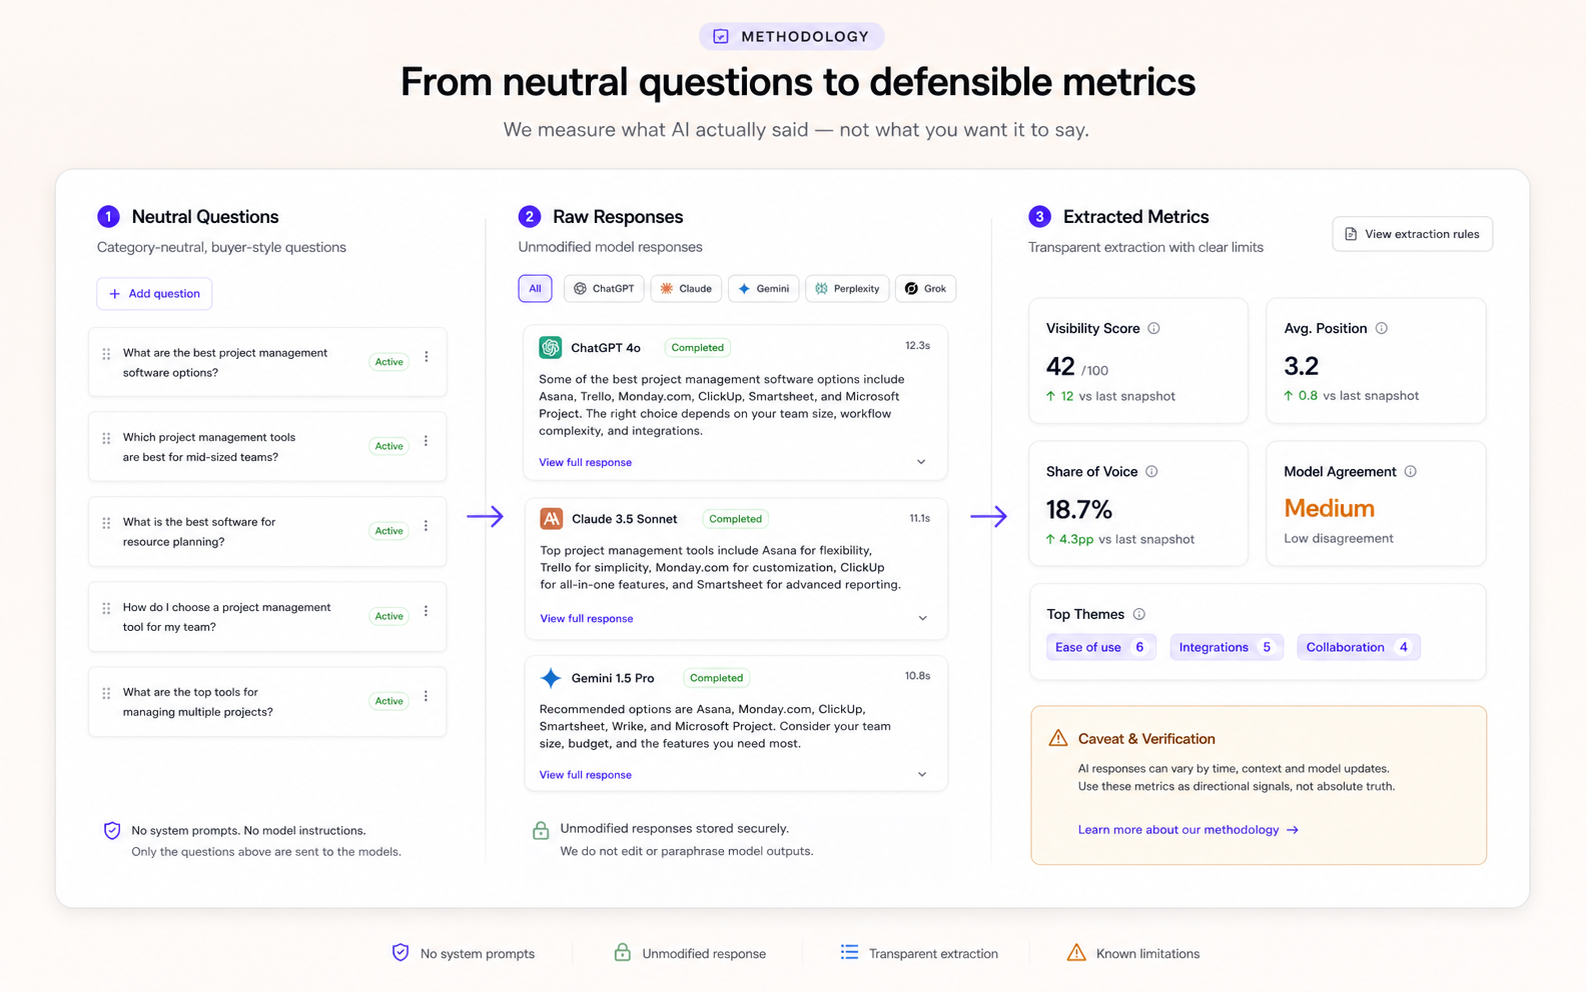This screenshot has width=1586, height=992.
Task: Toggle Active status on 'How do I choose' question
Action: (389, 616)
